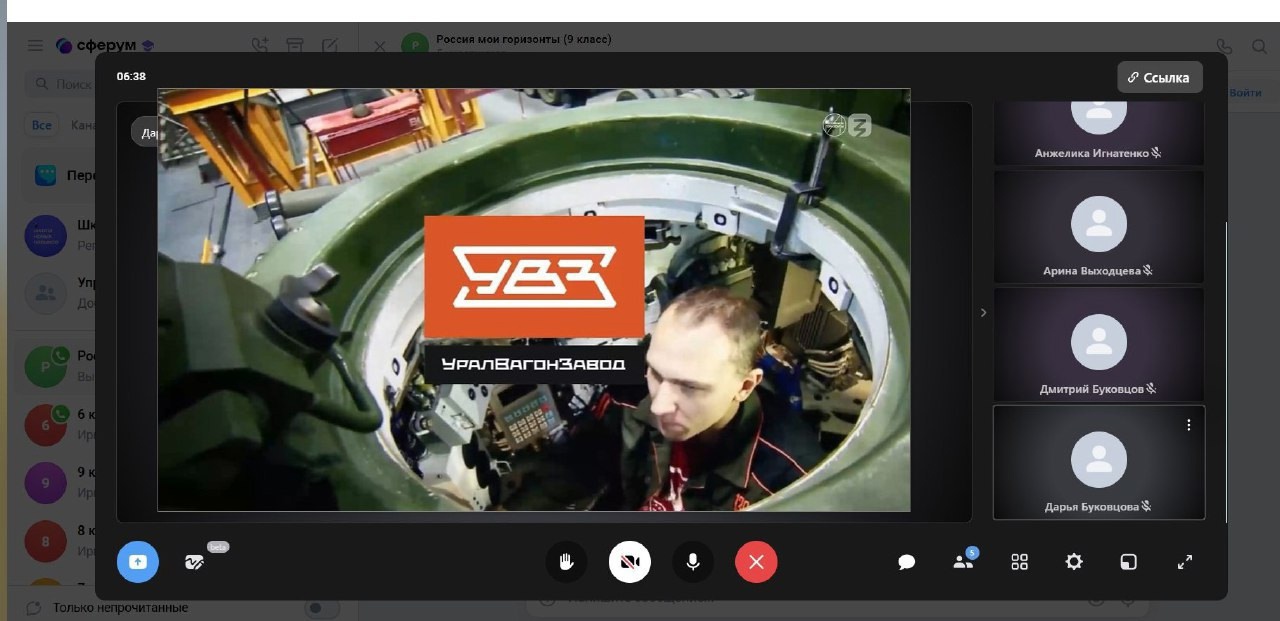Show the participants list
The image size is (1280, 621).
pyautogui.click(x=963, y=562)
